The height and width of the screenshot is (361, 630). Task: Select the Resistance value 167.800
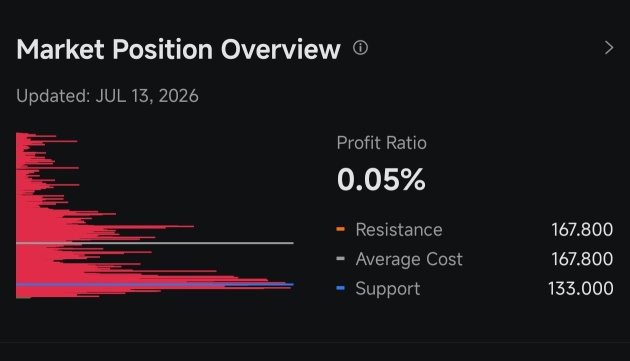[x=582, y=230]
